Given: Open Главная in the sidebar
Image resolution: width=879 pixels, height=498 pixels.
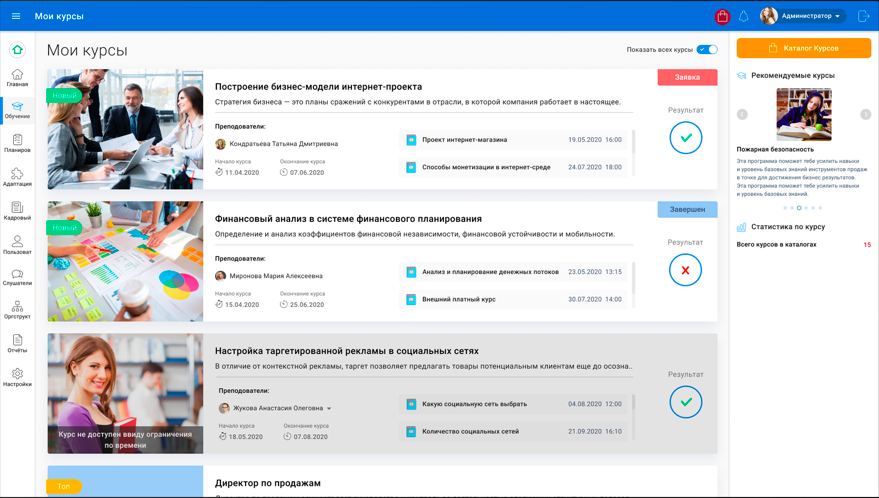Looking at the screenshot, I should pos(17,78).
